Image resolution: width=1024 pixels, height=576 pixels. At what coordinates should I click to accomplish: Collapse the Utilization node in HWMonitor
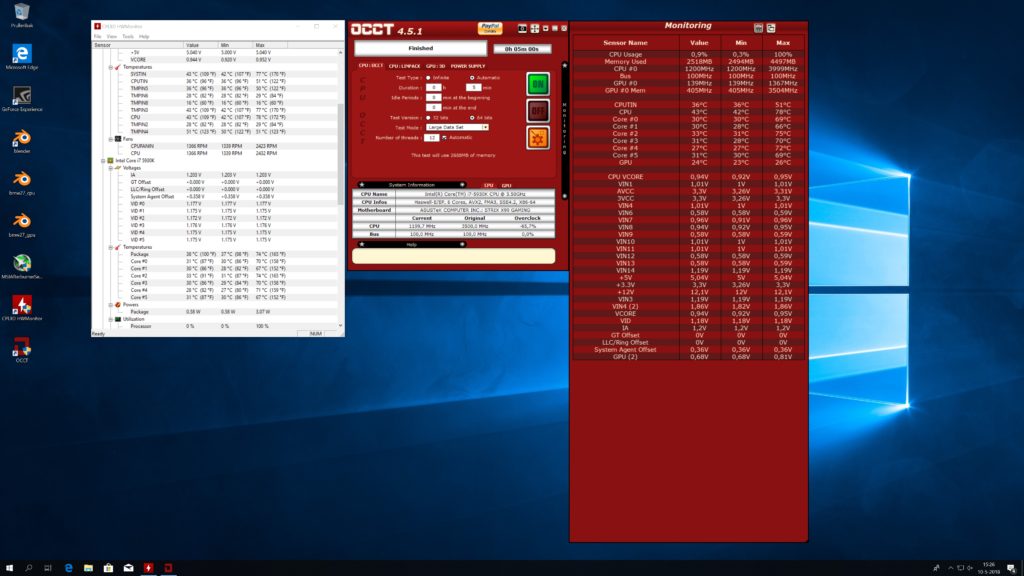tap(110, 319)
